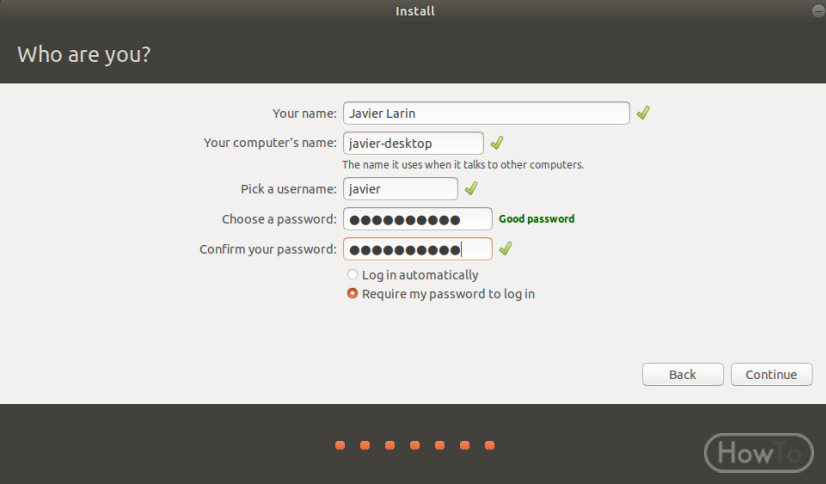Click the last orange progress dot
826x484 pixels.
tap(489, 445)
